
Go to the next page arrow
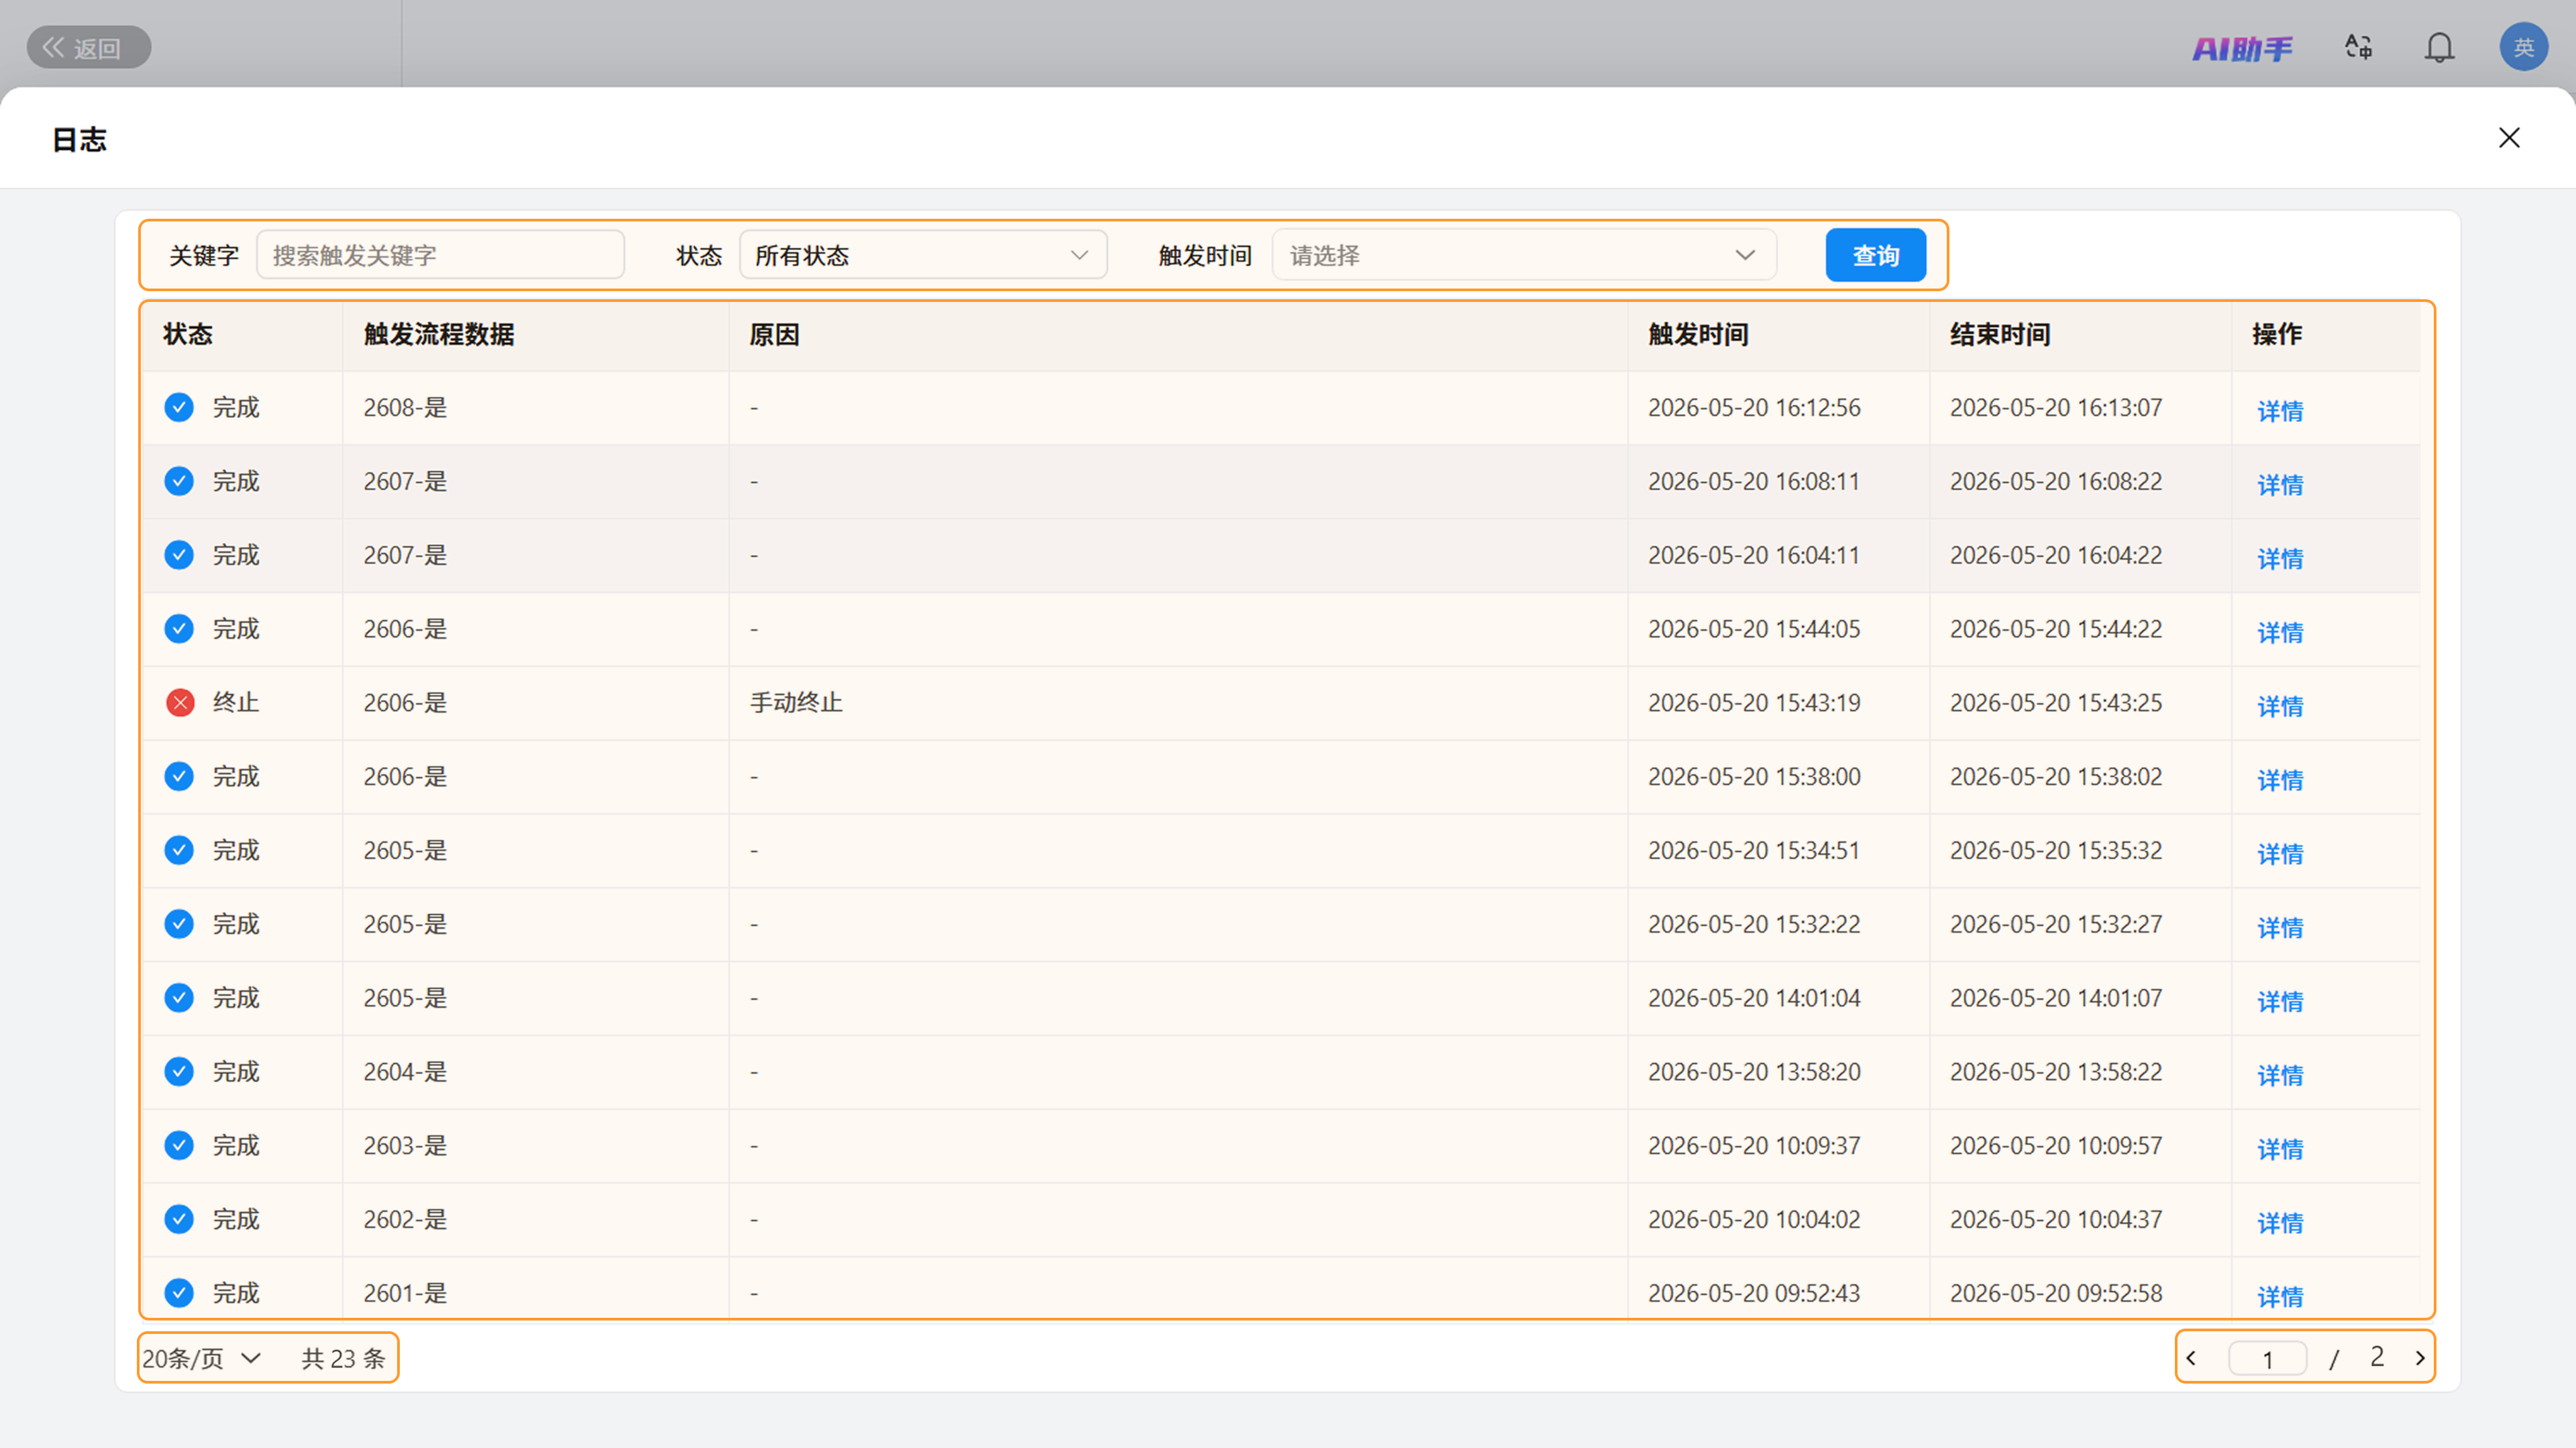[x=2420, y=1358]
